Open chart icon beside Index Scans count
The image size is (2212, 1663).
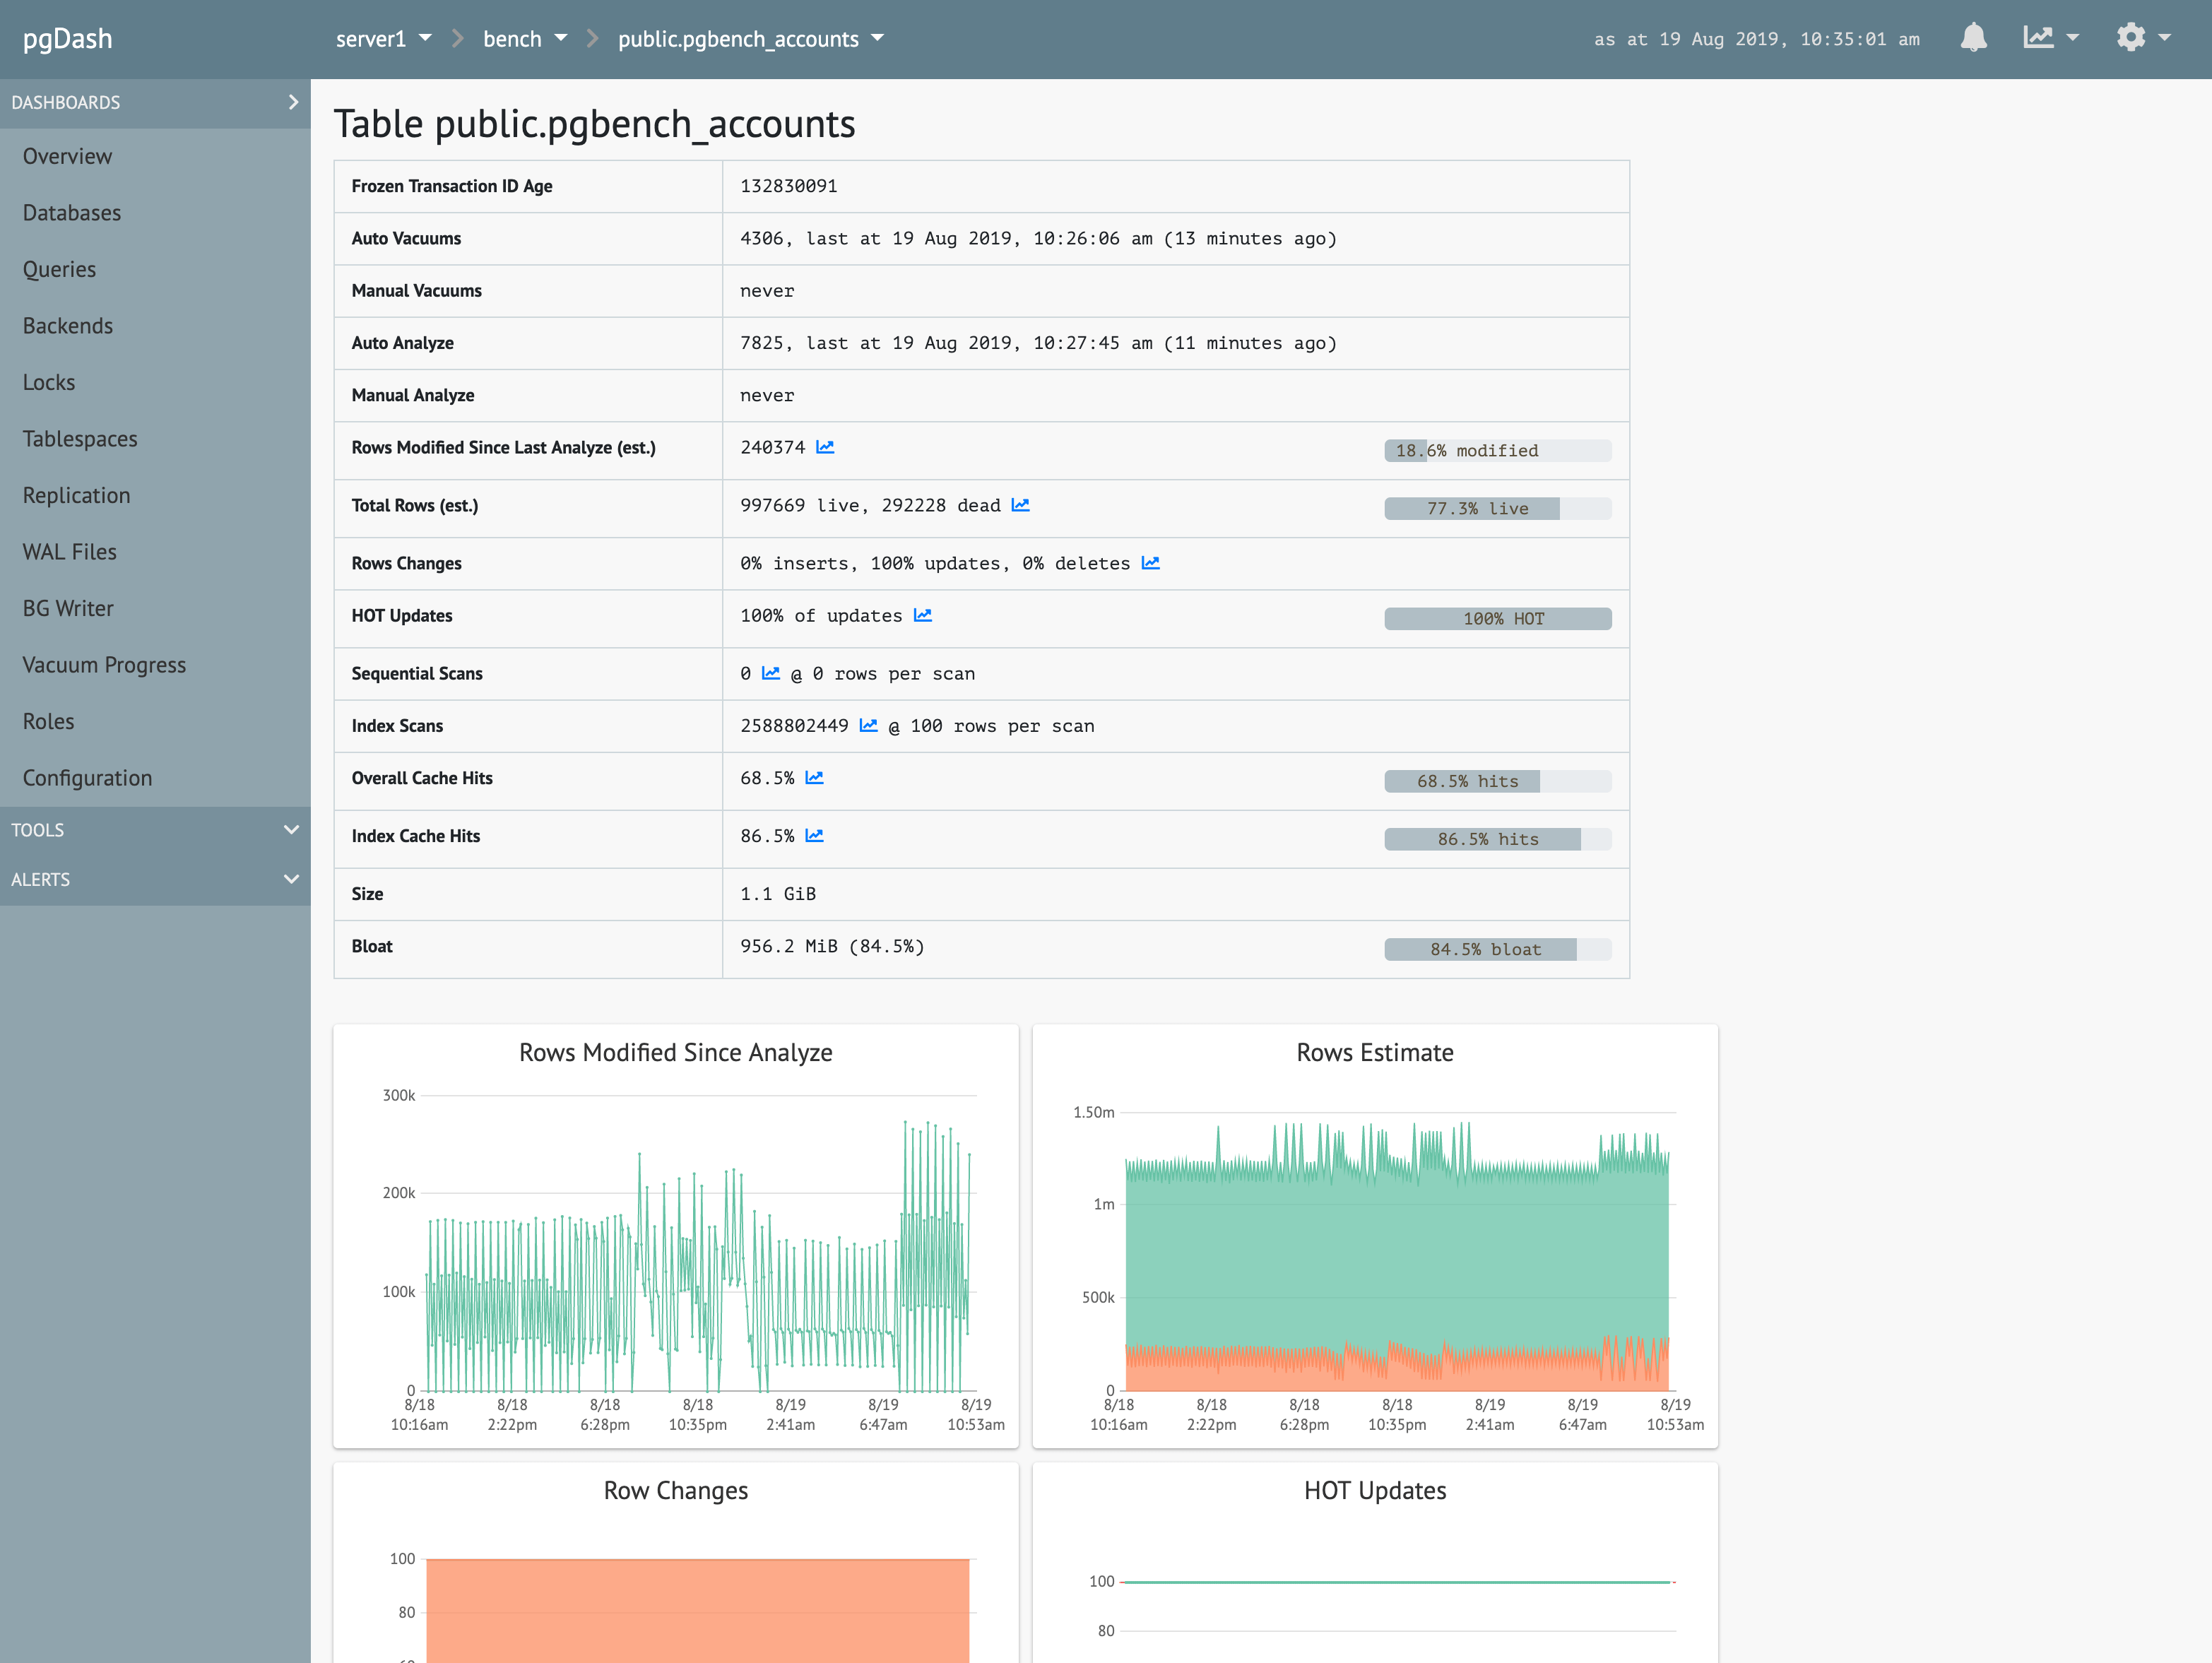coord(868,725)
